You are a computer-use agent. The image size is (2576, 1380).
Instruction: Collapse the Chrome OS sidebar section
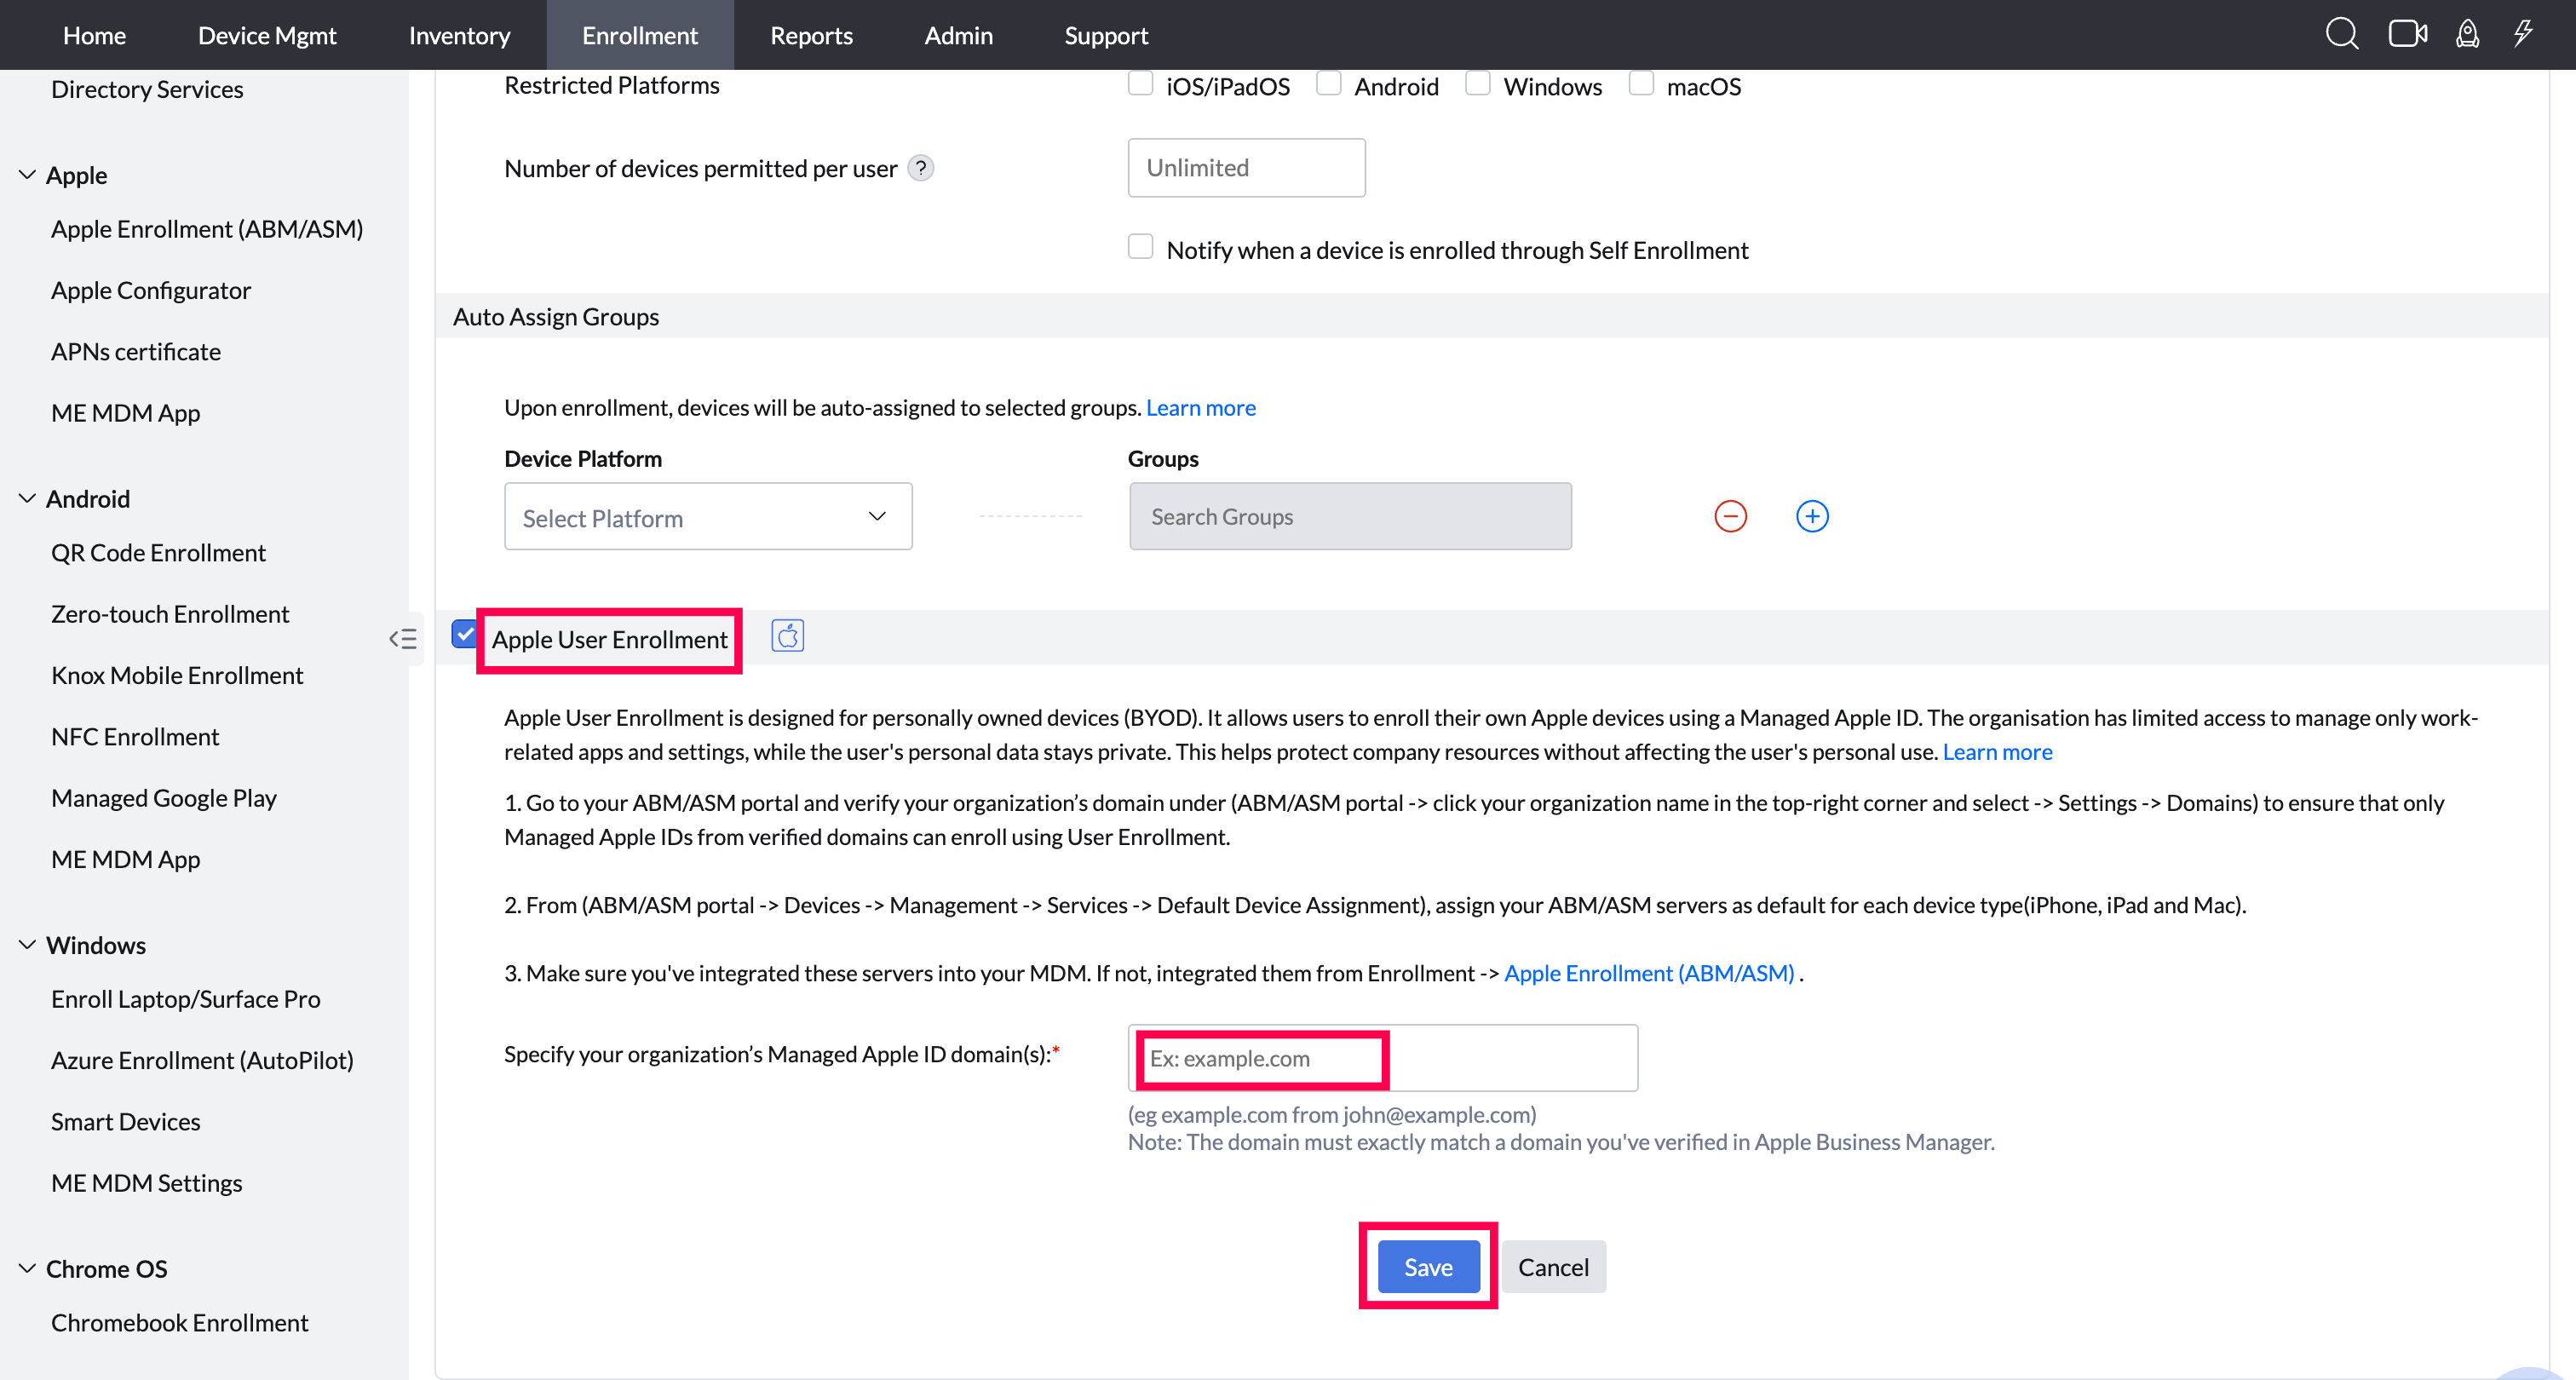point(27,1269)
